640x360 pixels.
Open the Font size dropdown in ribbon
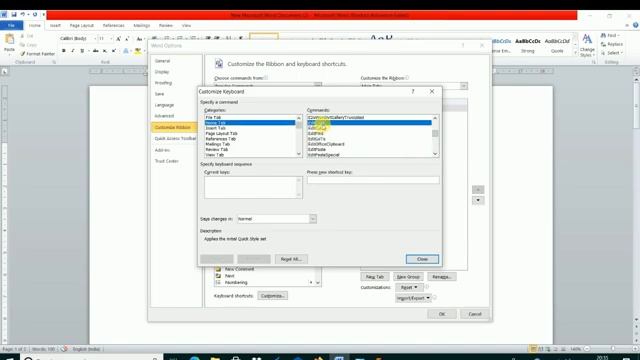(111, 38)
